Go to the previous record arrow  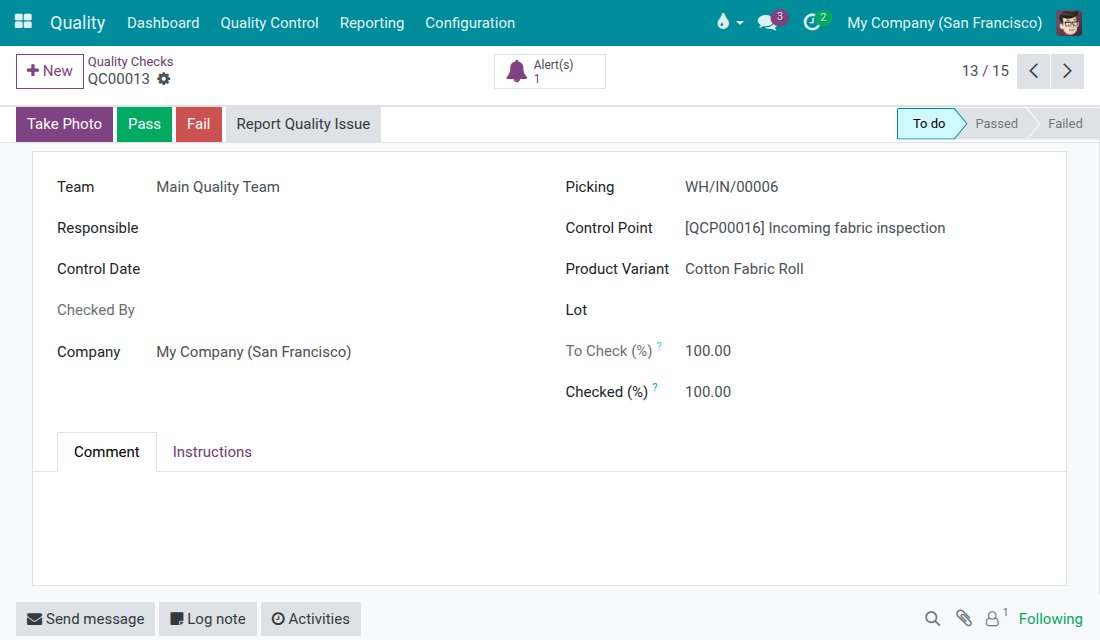1033,71
